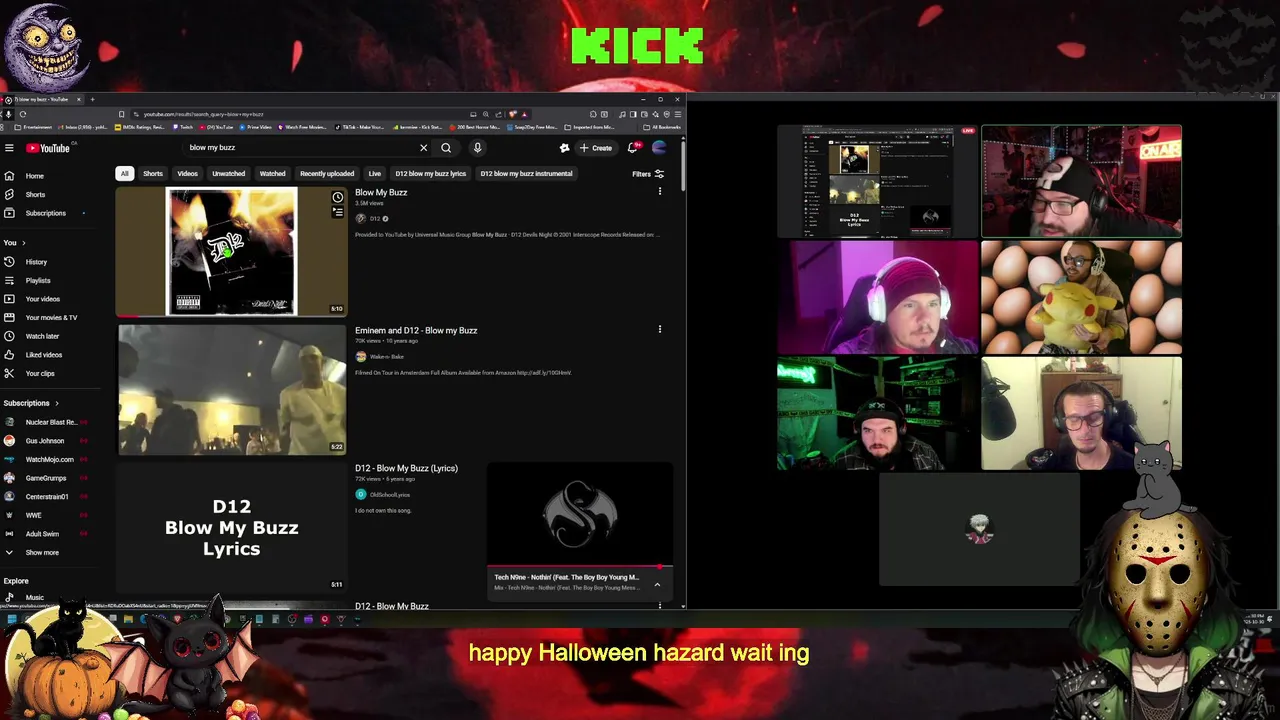This screenshot has width=1280, height=720.
Task: Open Centerstrain01 channel
Action: coord(45,496)
